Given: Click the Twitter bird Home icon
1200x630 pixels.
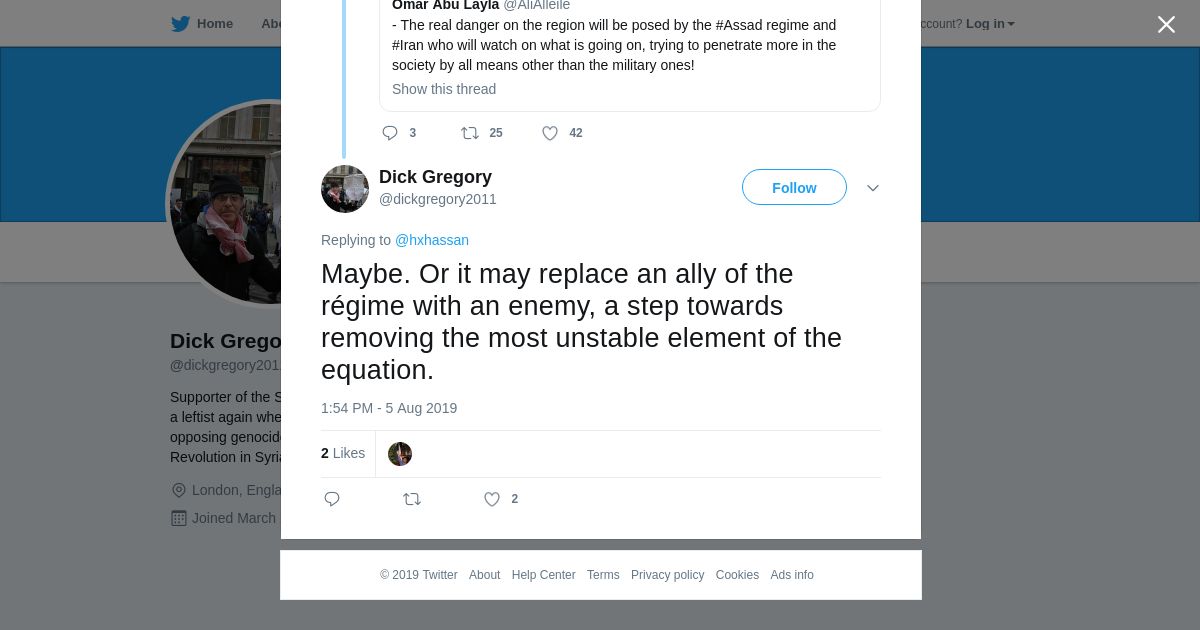Looking at the screenshot, I should 181,24.
